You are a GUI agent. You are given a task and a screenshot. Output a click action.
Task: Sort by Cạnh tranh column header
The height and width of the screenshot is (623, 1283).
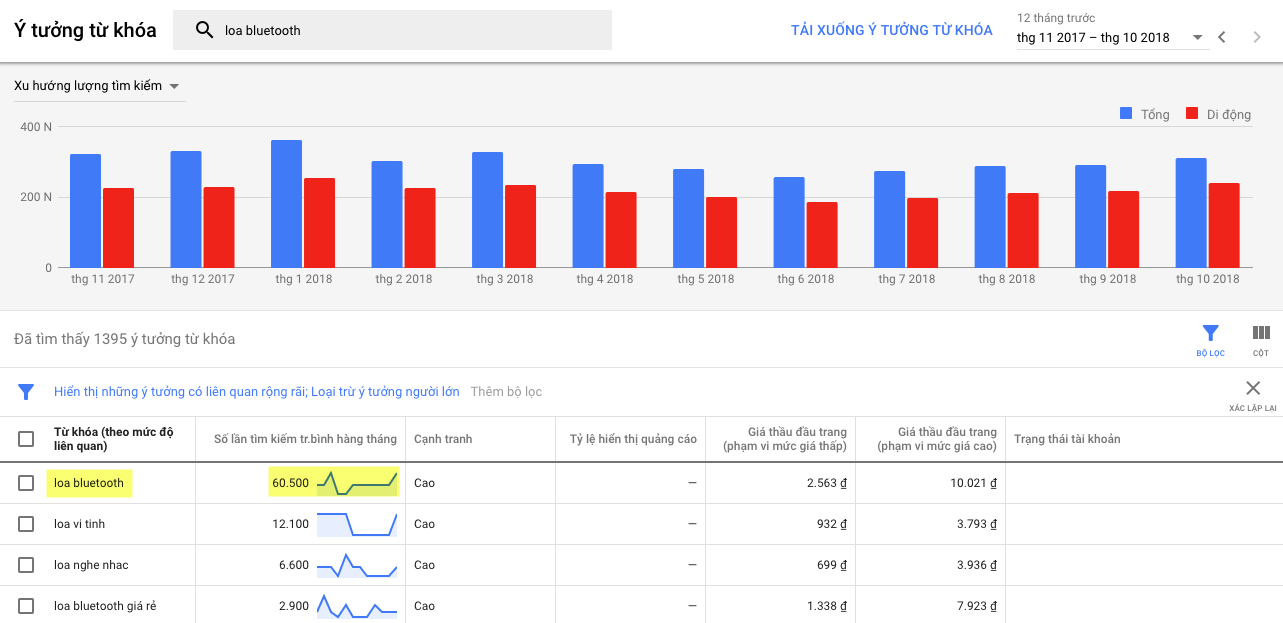point(443,439)
